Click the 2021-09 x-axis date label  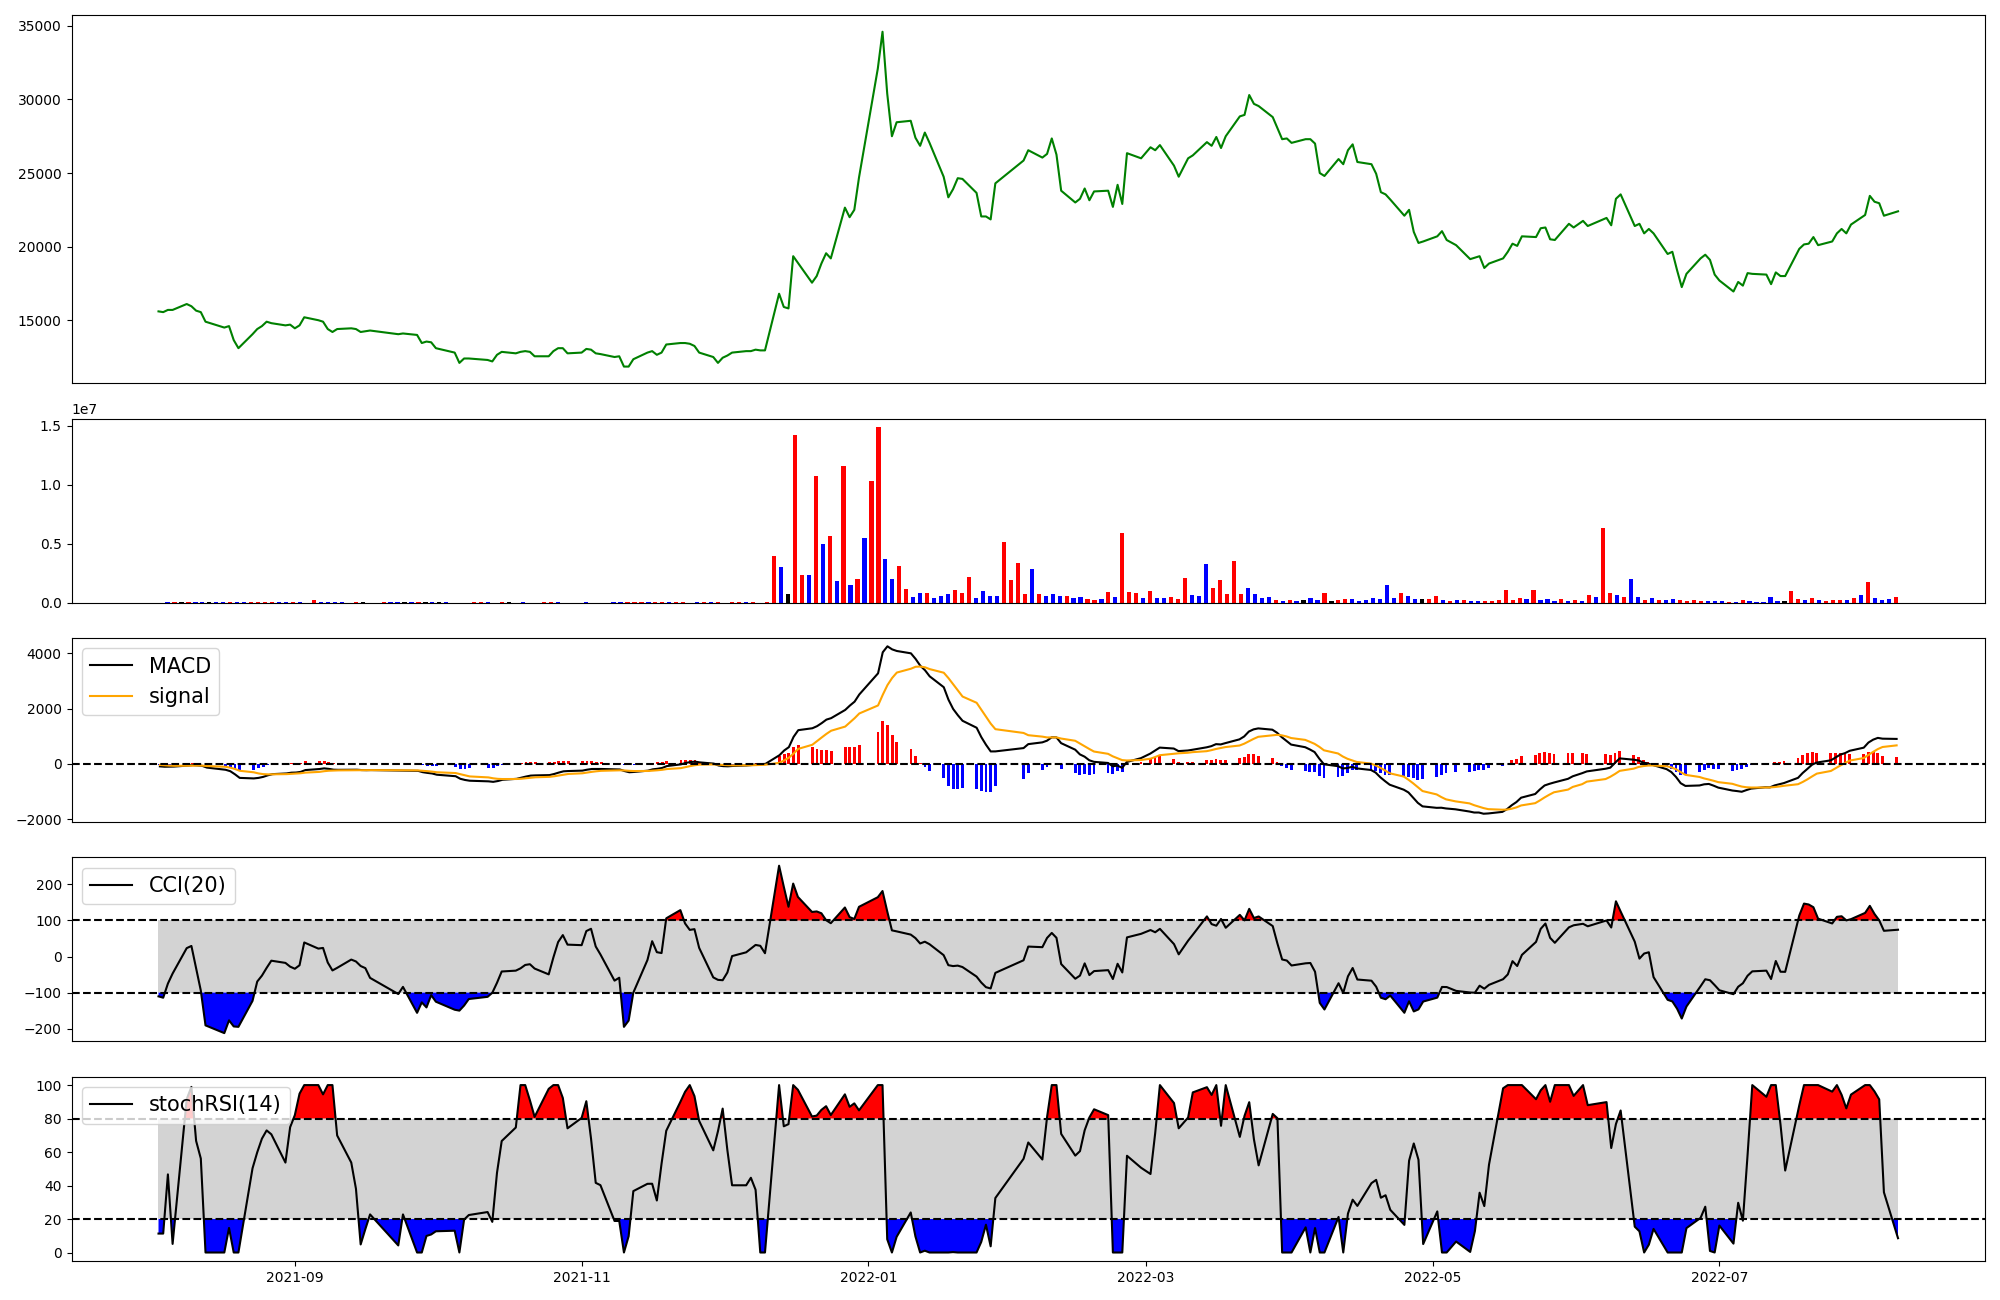click(295, 1277)
